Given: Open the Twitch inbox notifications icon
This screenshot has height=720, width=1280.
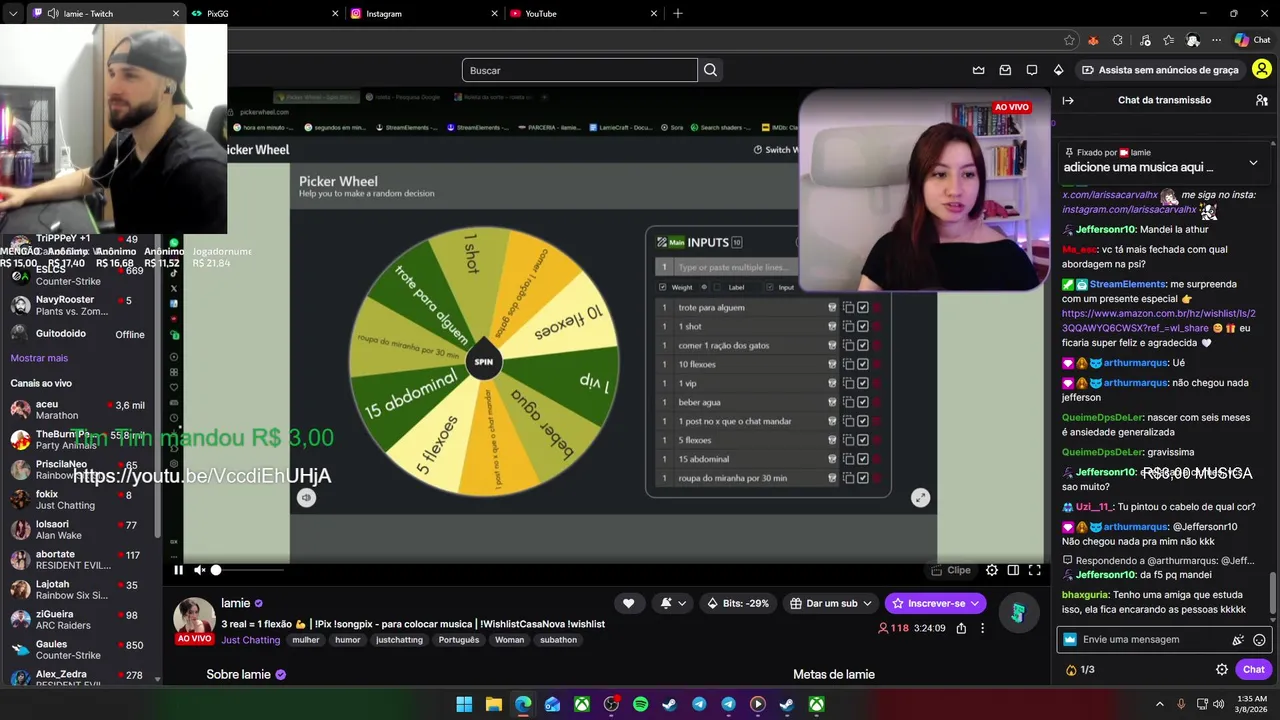Looking at the screenshot, I should point(1005,70).
